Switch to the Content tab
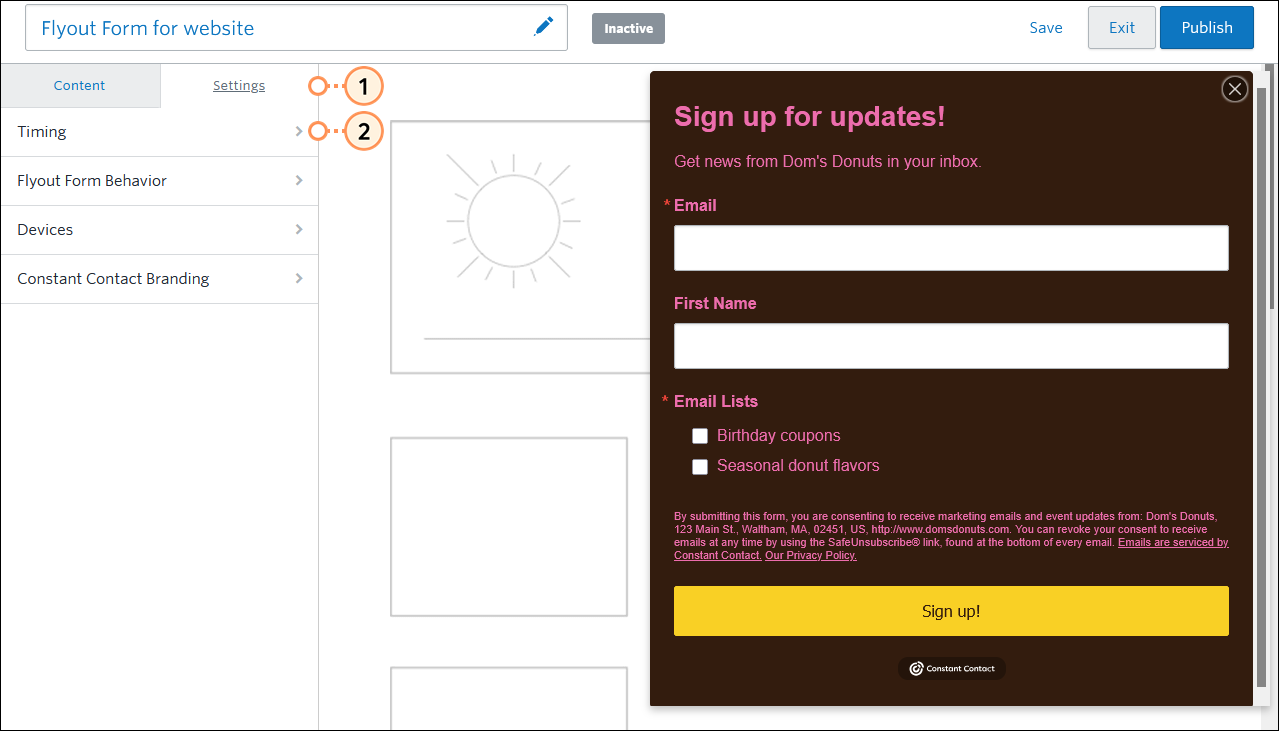 tap(79, 85)
